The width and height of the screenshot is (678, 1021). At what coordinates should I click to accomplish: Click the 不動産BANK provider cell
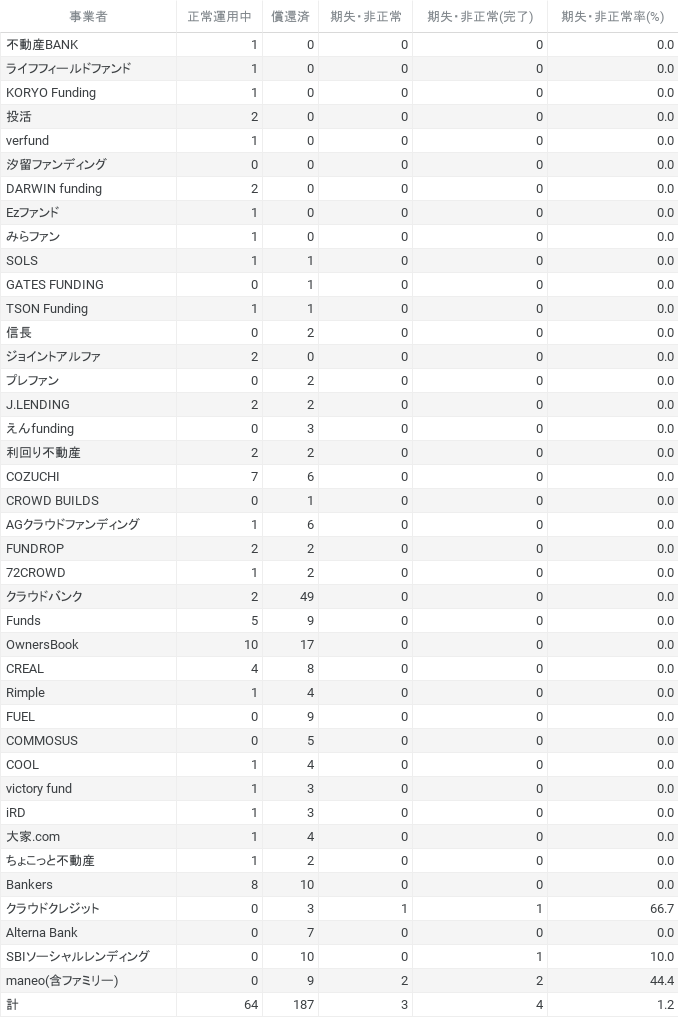[x=88, y=45]
